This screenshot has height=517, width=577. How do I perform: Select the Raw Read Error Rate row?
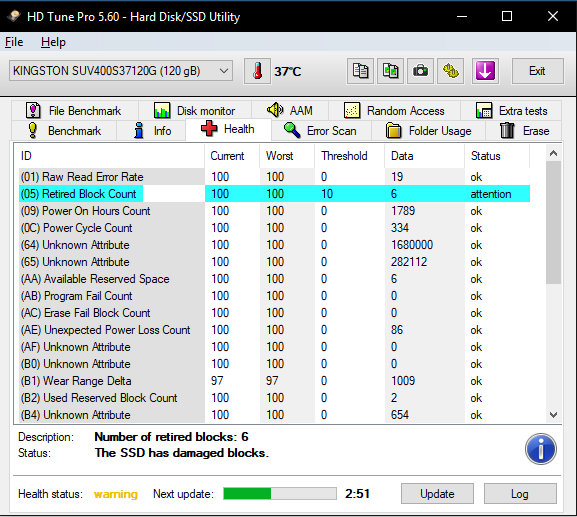point(275,177)
